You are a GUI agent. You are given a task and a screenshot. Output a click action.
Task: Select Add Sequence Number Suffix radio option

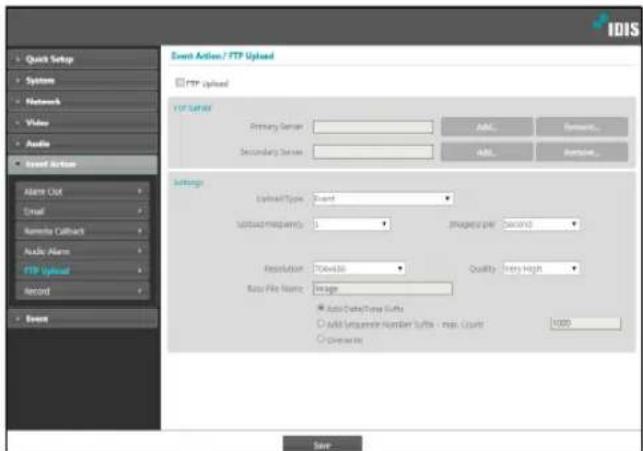pyautogui.click(x=321, y=323)
